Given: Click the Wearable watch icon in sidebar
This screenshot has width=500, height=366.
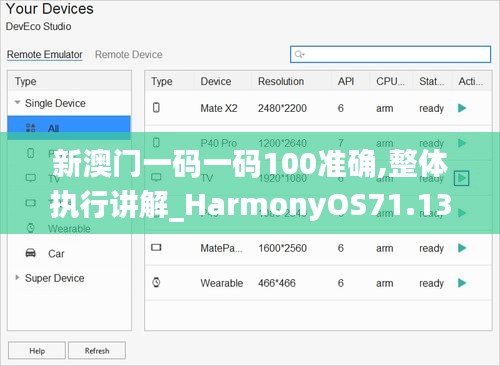Looking at the screenshot, I should [31, 228].
